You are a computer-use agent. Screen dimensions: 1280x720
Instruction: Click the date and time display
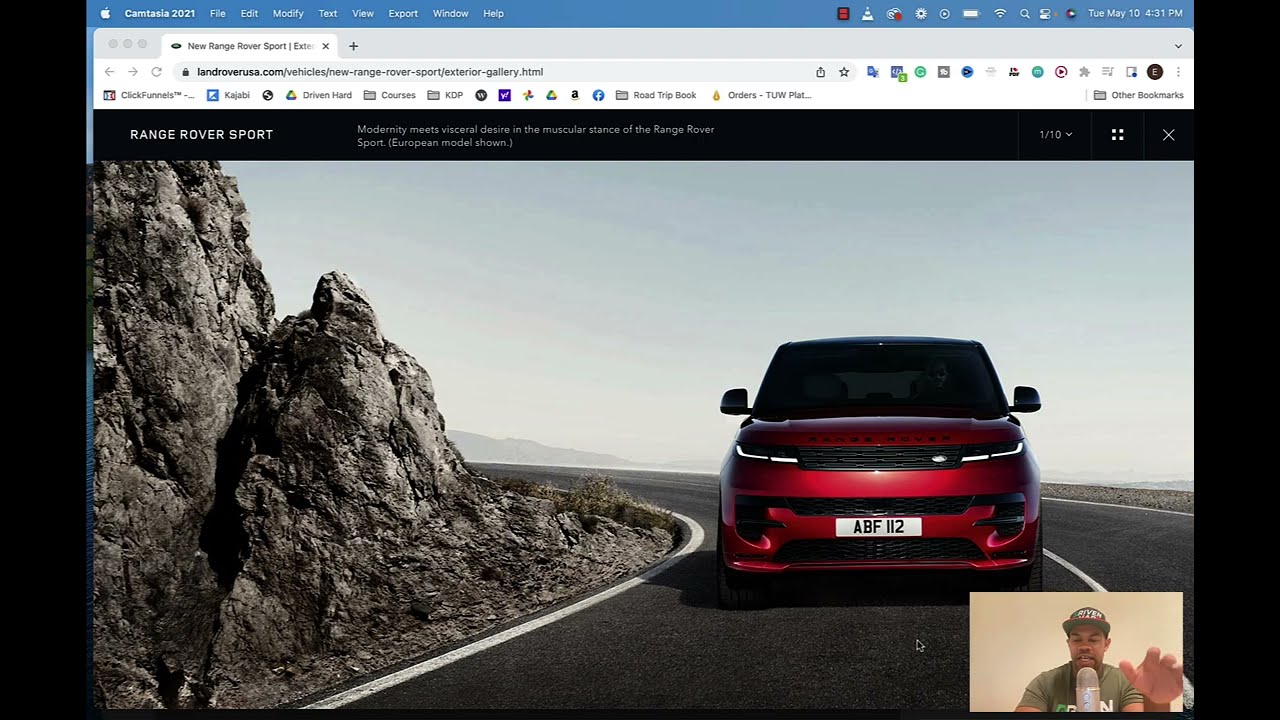pos(1135,13)
